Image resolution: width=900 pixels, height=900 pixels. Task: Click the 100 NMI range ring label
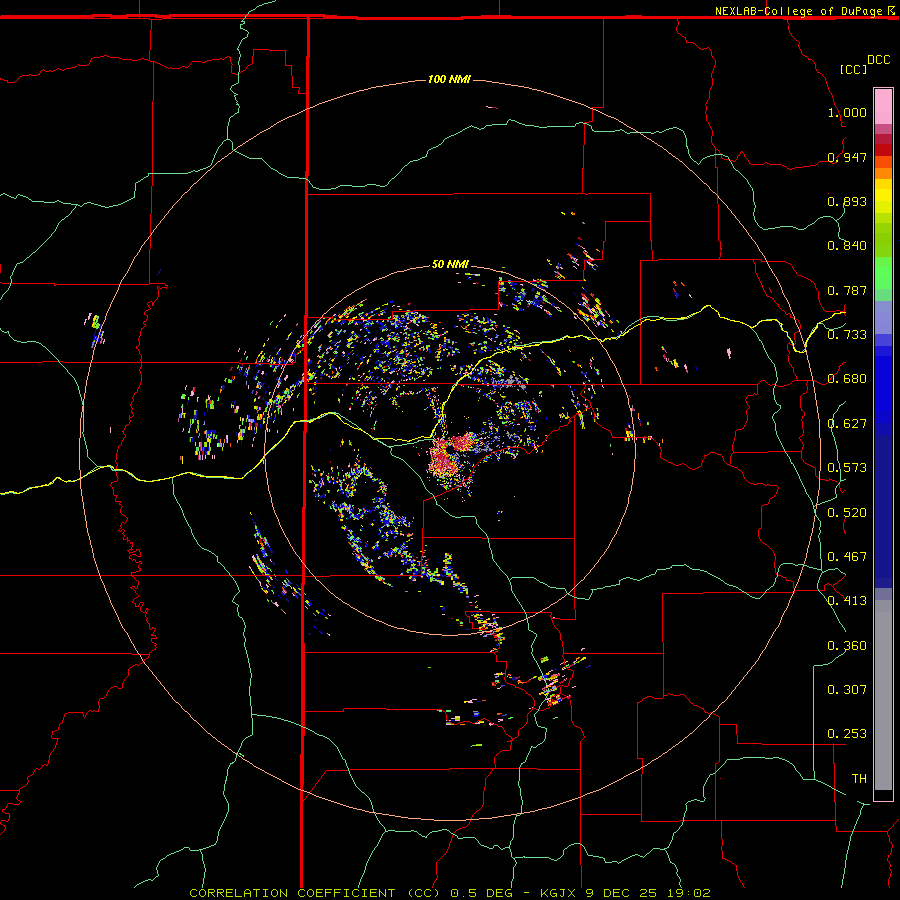pyautogui.click(x=449, y=79)
